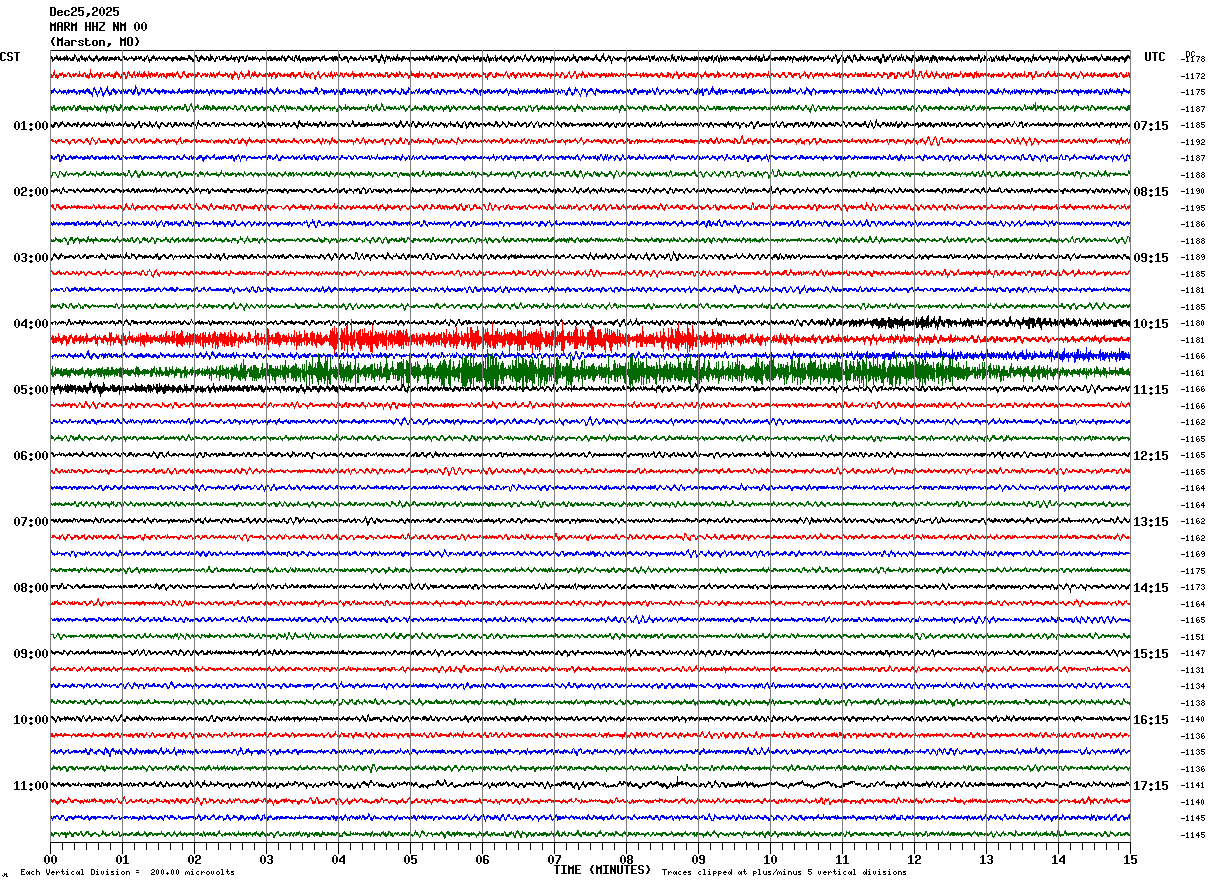The image size is (1210, 886).
Task: Click the 11:15 UTC time label
Action: (1151, 390)
